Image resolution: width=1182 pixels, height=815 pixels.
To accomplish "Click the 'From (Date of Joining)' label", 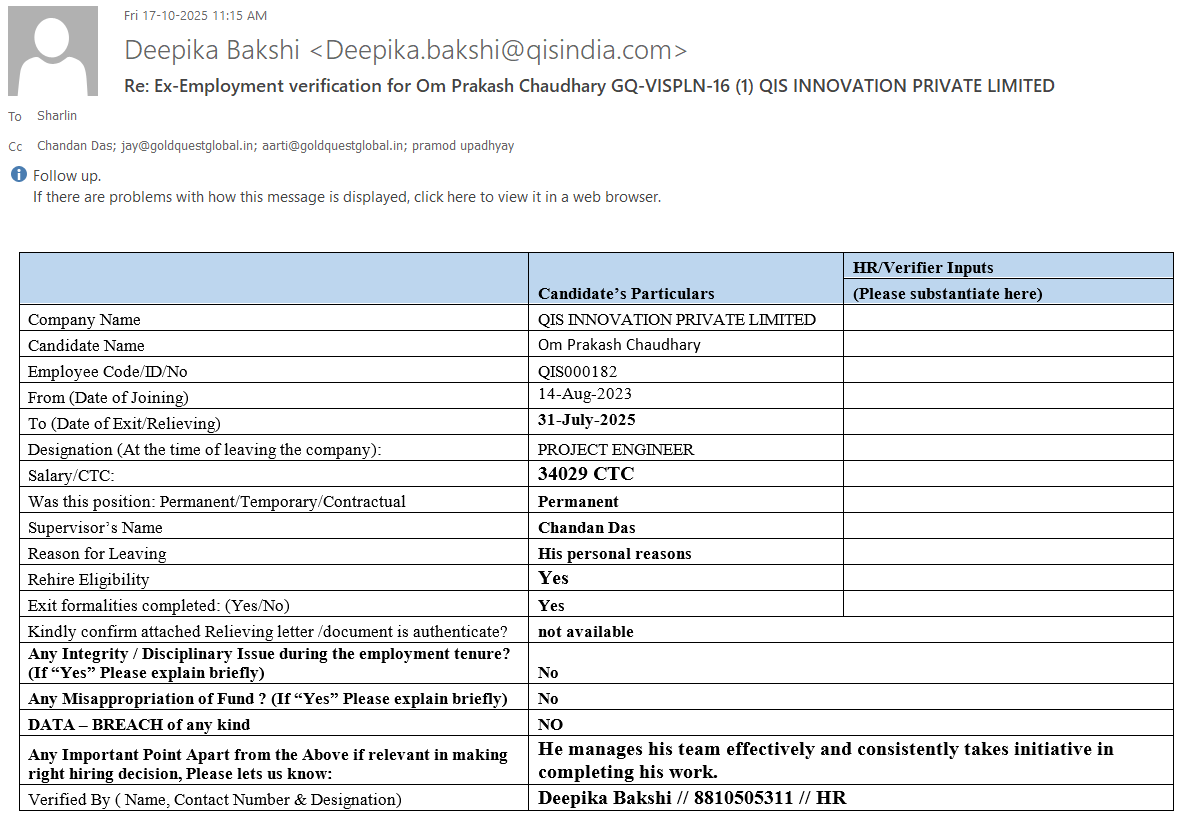I will click(108, 397).
